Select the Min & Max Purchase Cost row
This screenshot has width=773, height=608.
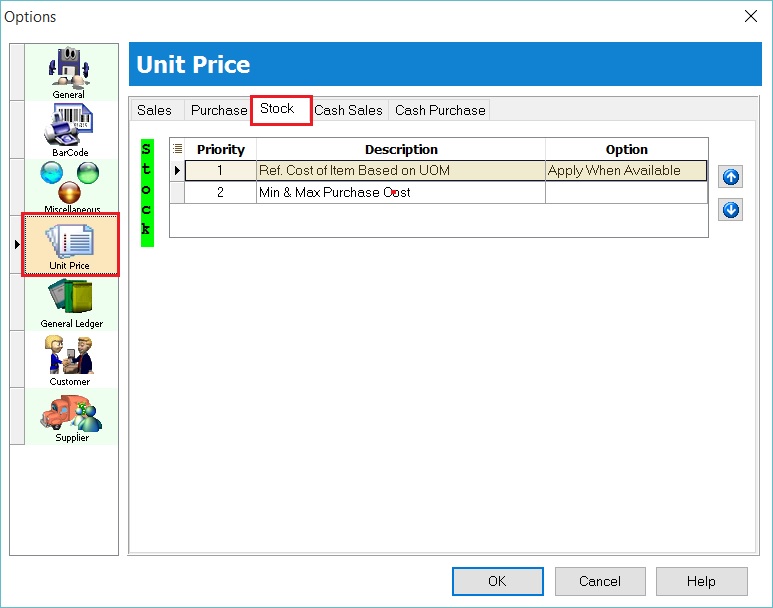(400, 192)
